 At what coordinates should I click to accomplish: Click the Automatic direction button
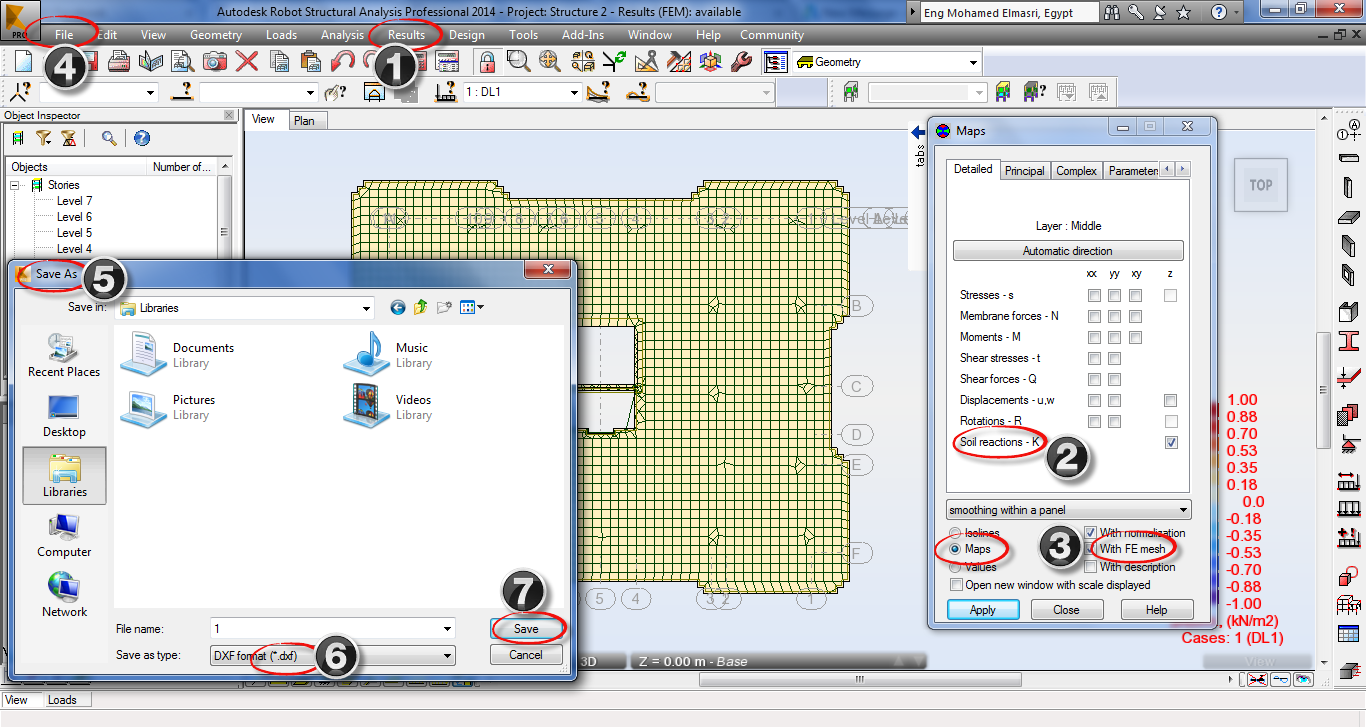pos(1068,251)
